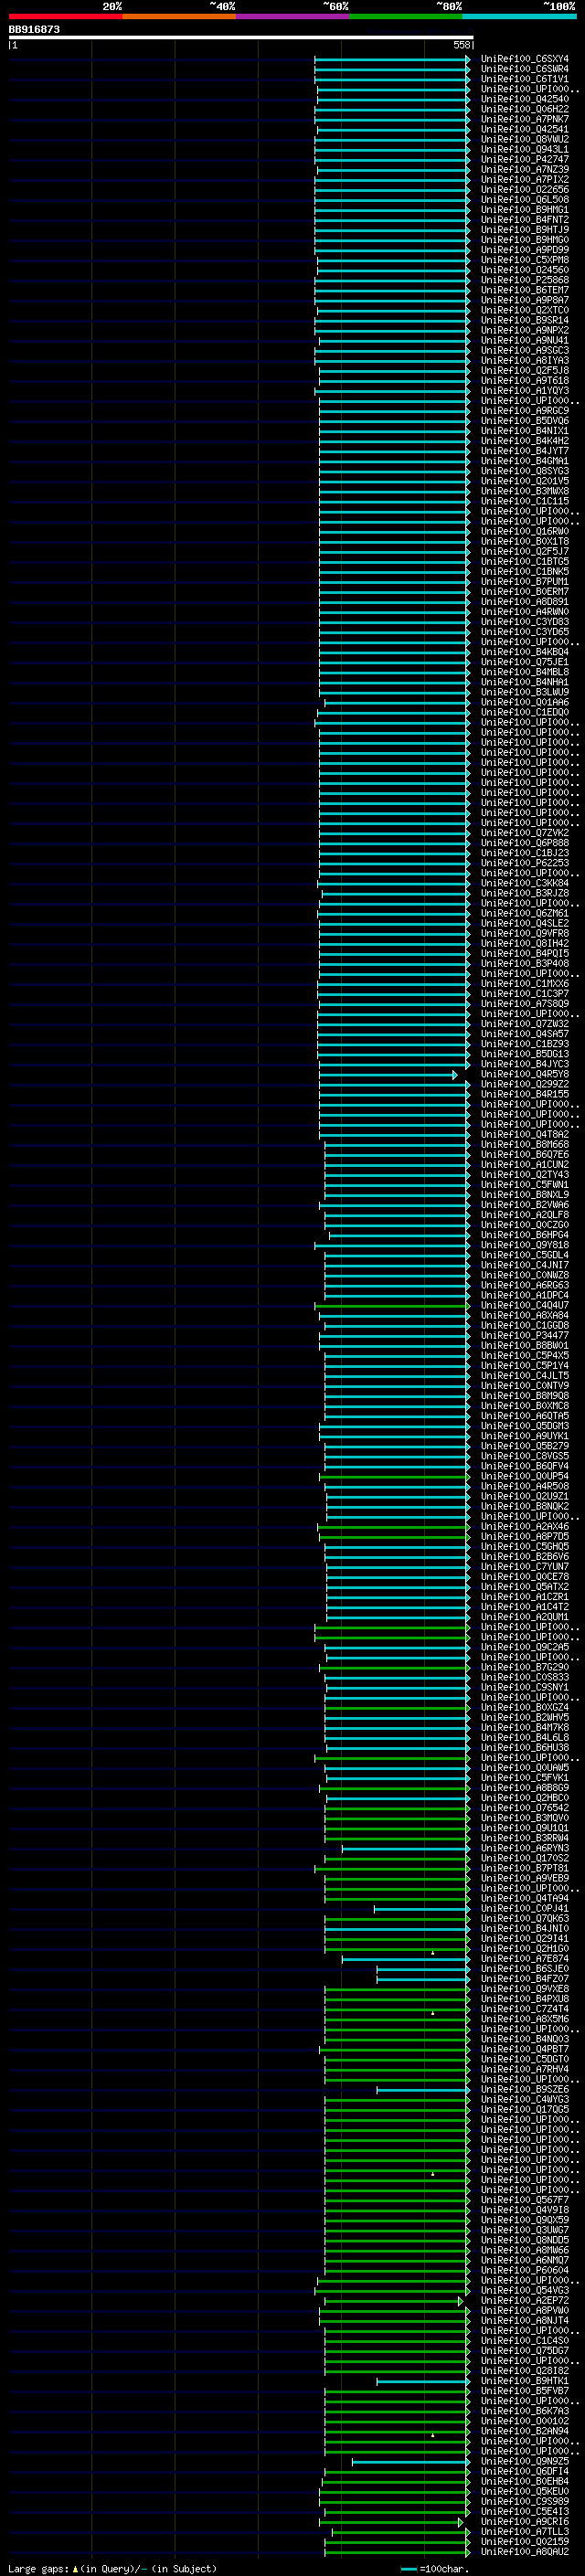Open entry UniRef100_B5DVQ6
This screenshot has width=585, height=2576.
pyautogui.click(x=524, y=420)
